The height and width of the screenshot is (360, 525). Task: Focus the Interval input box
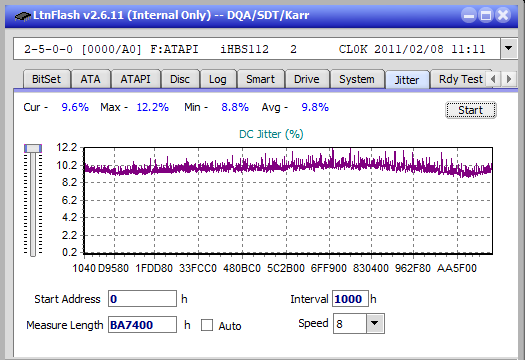[350, 299]
